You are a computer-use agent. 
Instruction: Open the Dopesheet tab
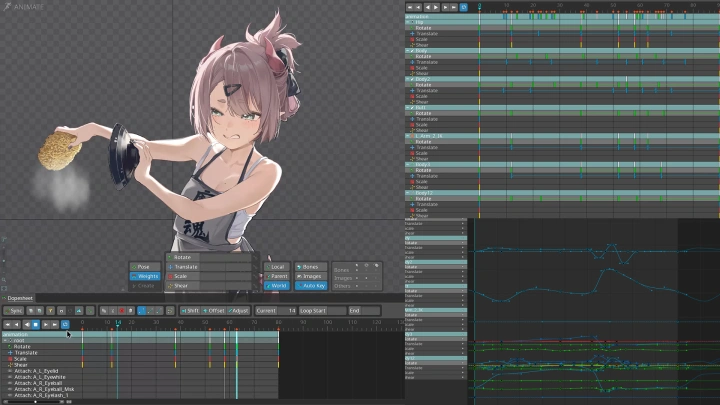(17, 298)
